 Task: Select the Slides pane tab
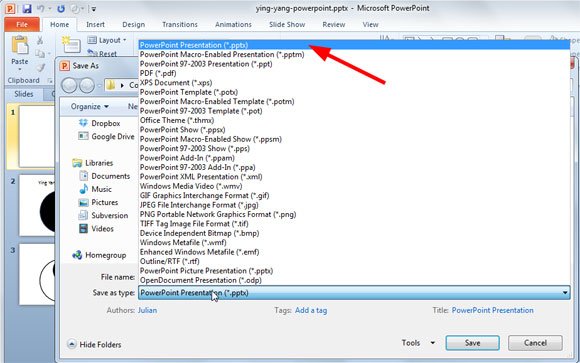[24, 94]
